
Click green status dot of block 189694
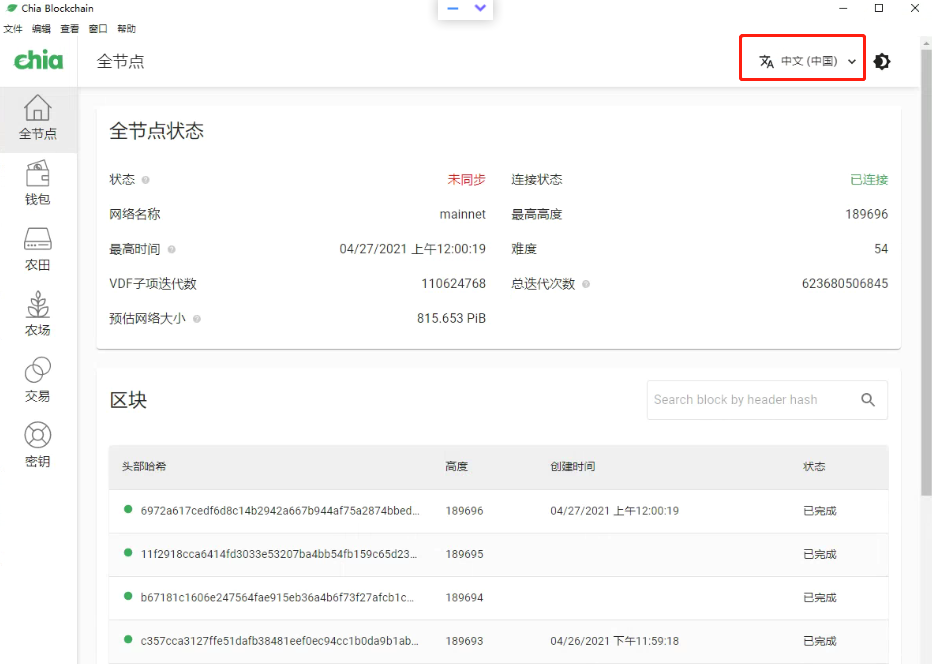tap(128, 596)
